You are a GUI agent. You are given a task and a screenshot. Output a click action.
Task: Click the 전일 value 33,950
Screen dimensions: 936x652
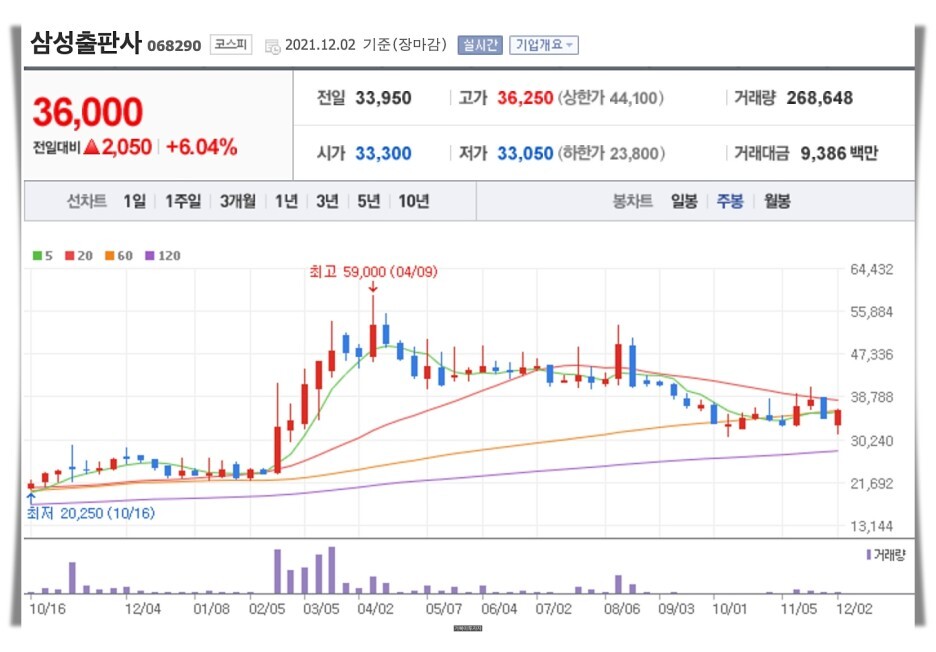[383, 98]
